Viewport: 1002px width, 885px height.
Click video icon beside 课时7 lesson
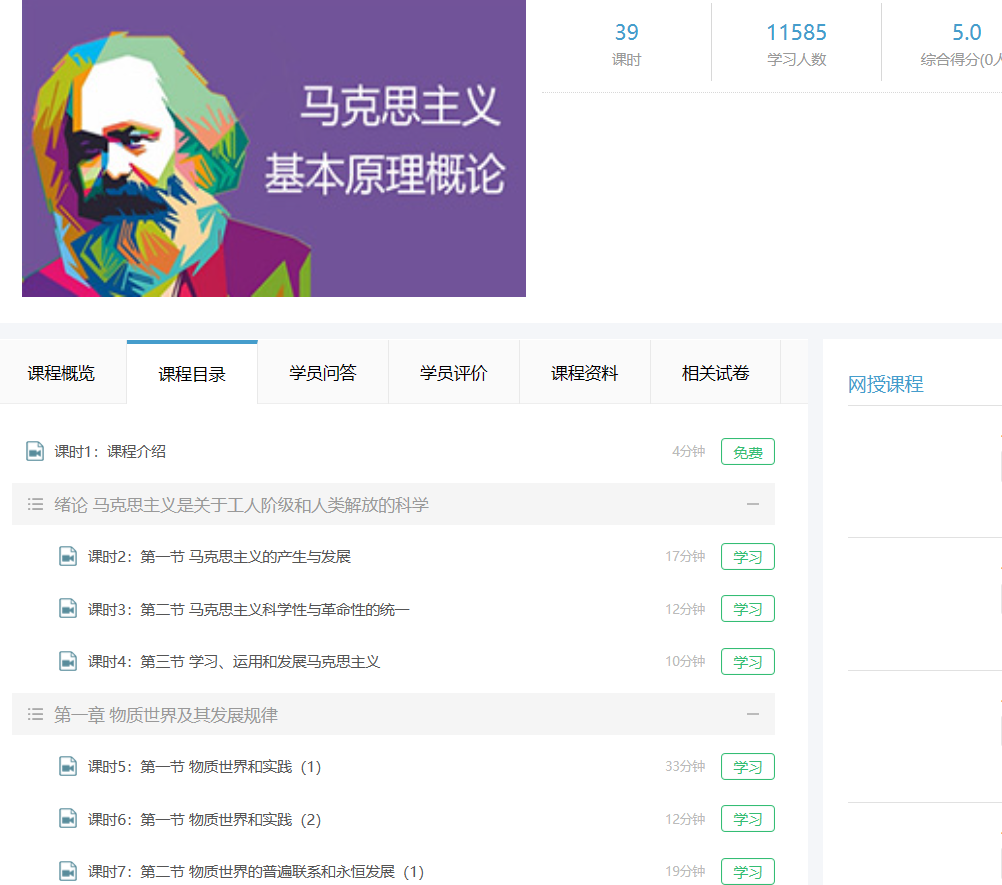pos(68,871)
